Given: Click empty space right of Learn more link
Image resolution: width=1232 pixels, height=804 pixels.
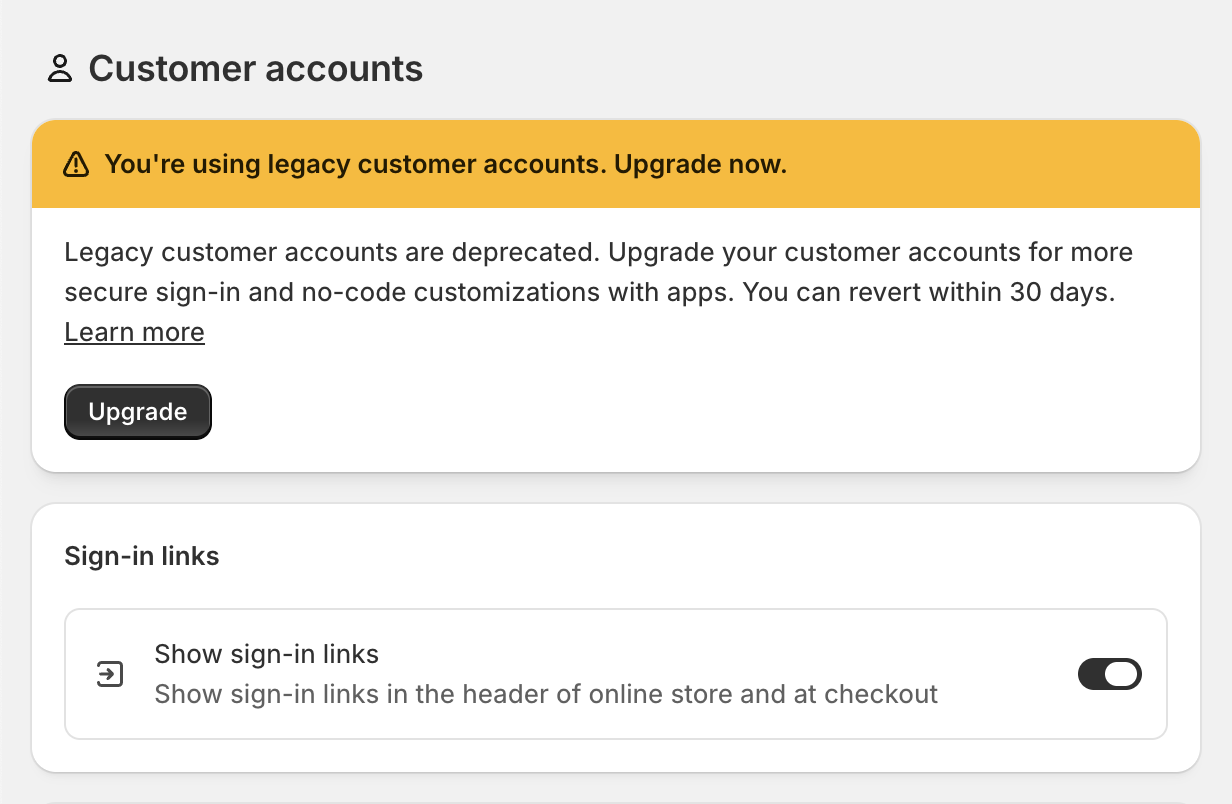Looking at the screenshot, I should [x=600, y=332].
